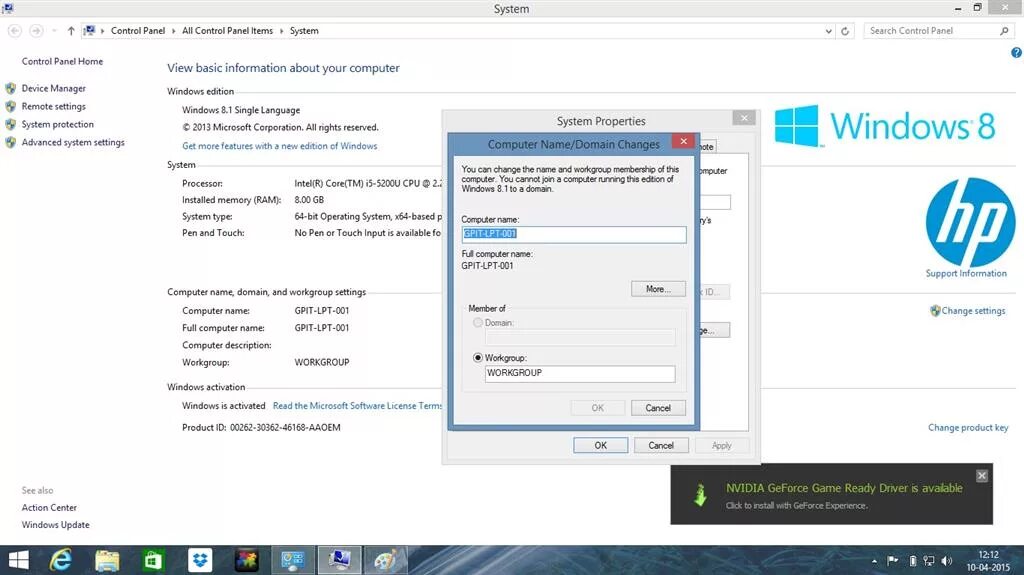
Task: Go to Control Panel Home
Action: point(62,61)
